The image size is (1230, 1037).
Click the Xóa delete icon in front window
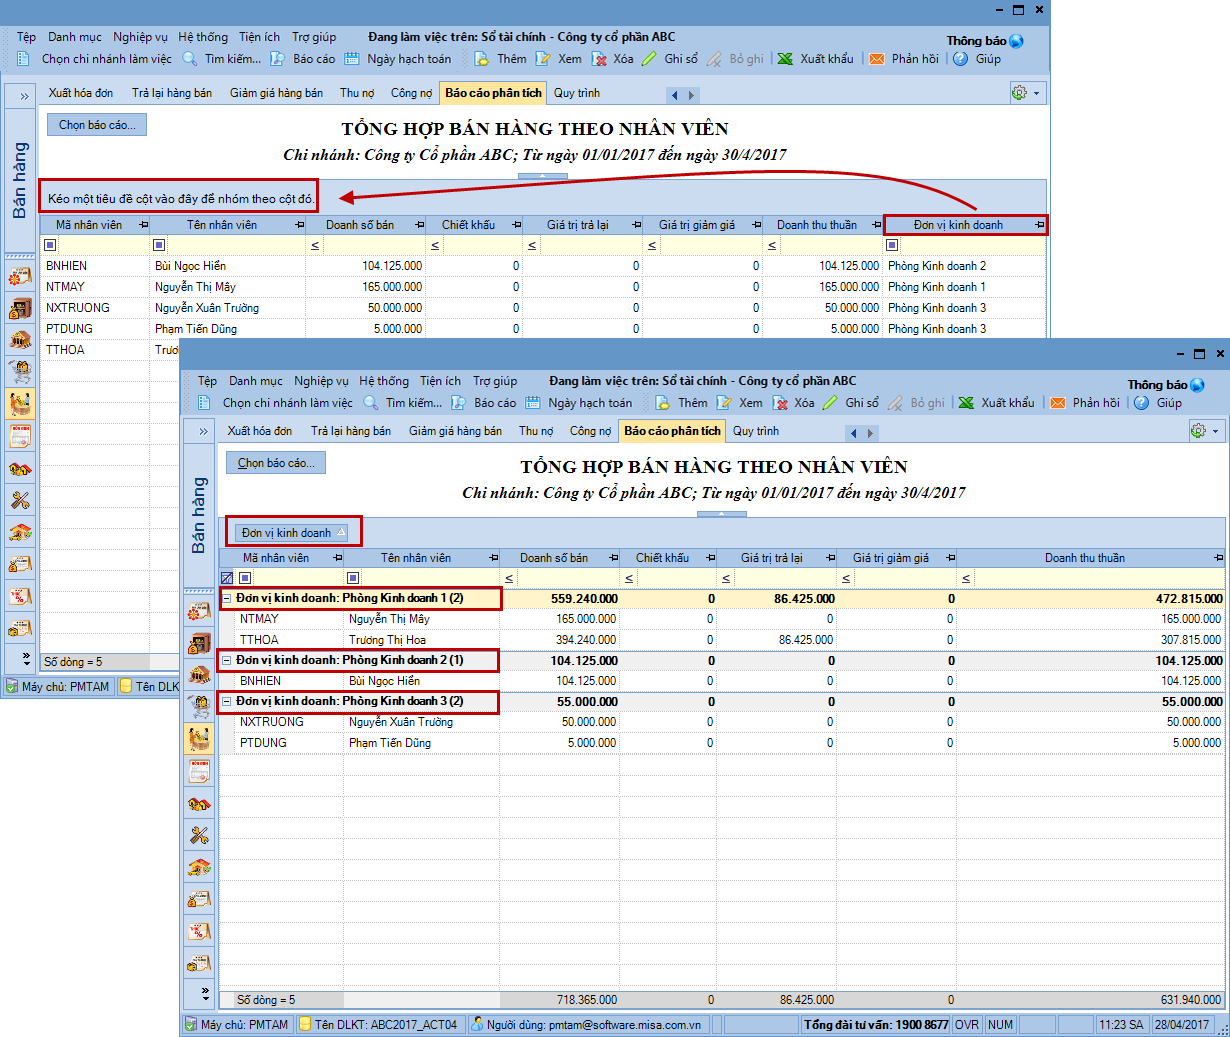coord(780,403)
